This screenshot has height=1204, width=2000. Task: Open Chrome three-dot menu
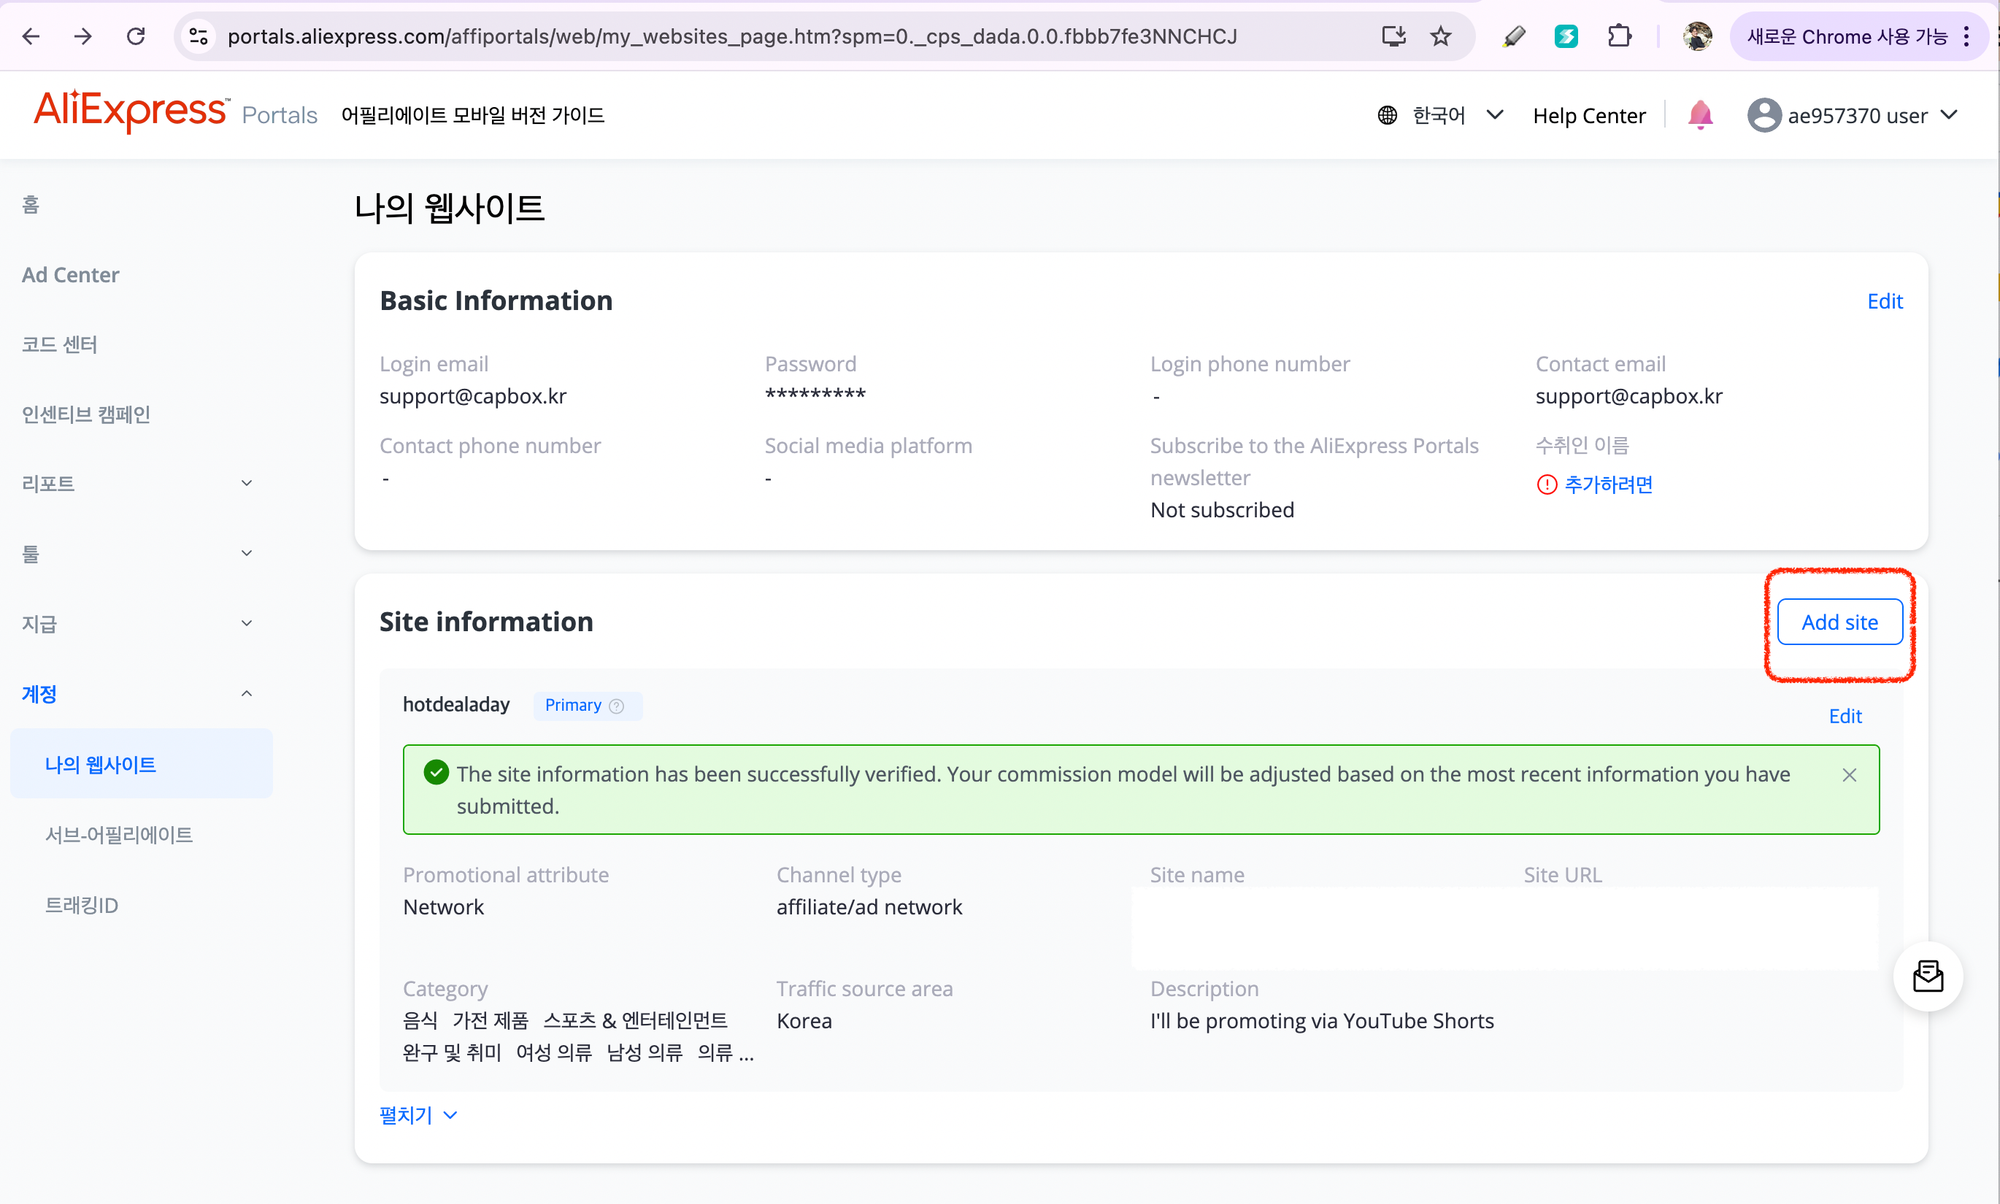(1967, 37)
